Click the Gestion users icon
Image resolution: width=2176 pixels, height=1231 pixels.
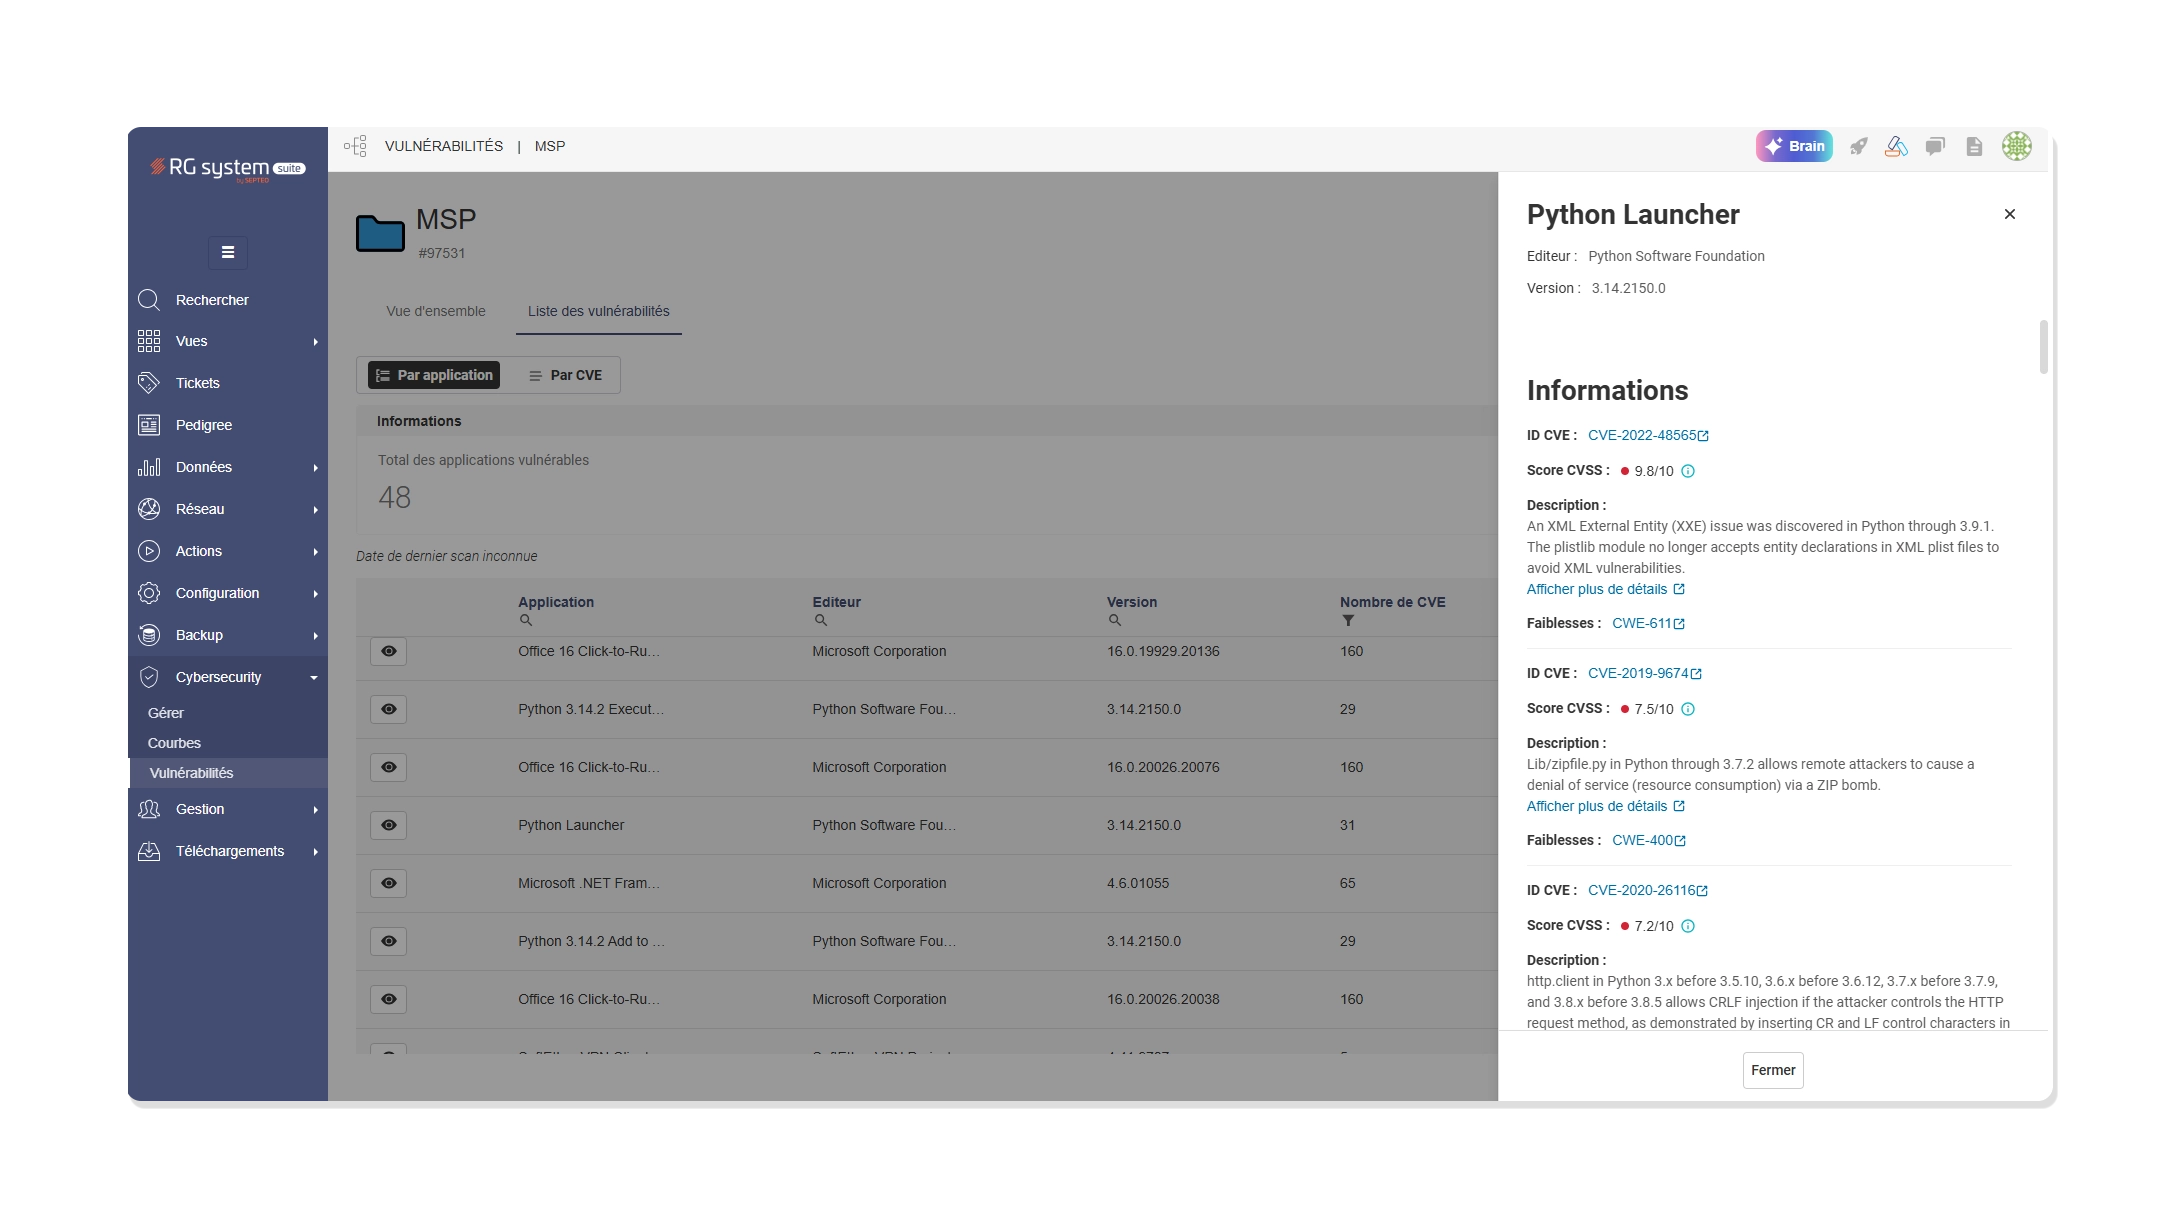(x=149, y=809)
